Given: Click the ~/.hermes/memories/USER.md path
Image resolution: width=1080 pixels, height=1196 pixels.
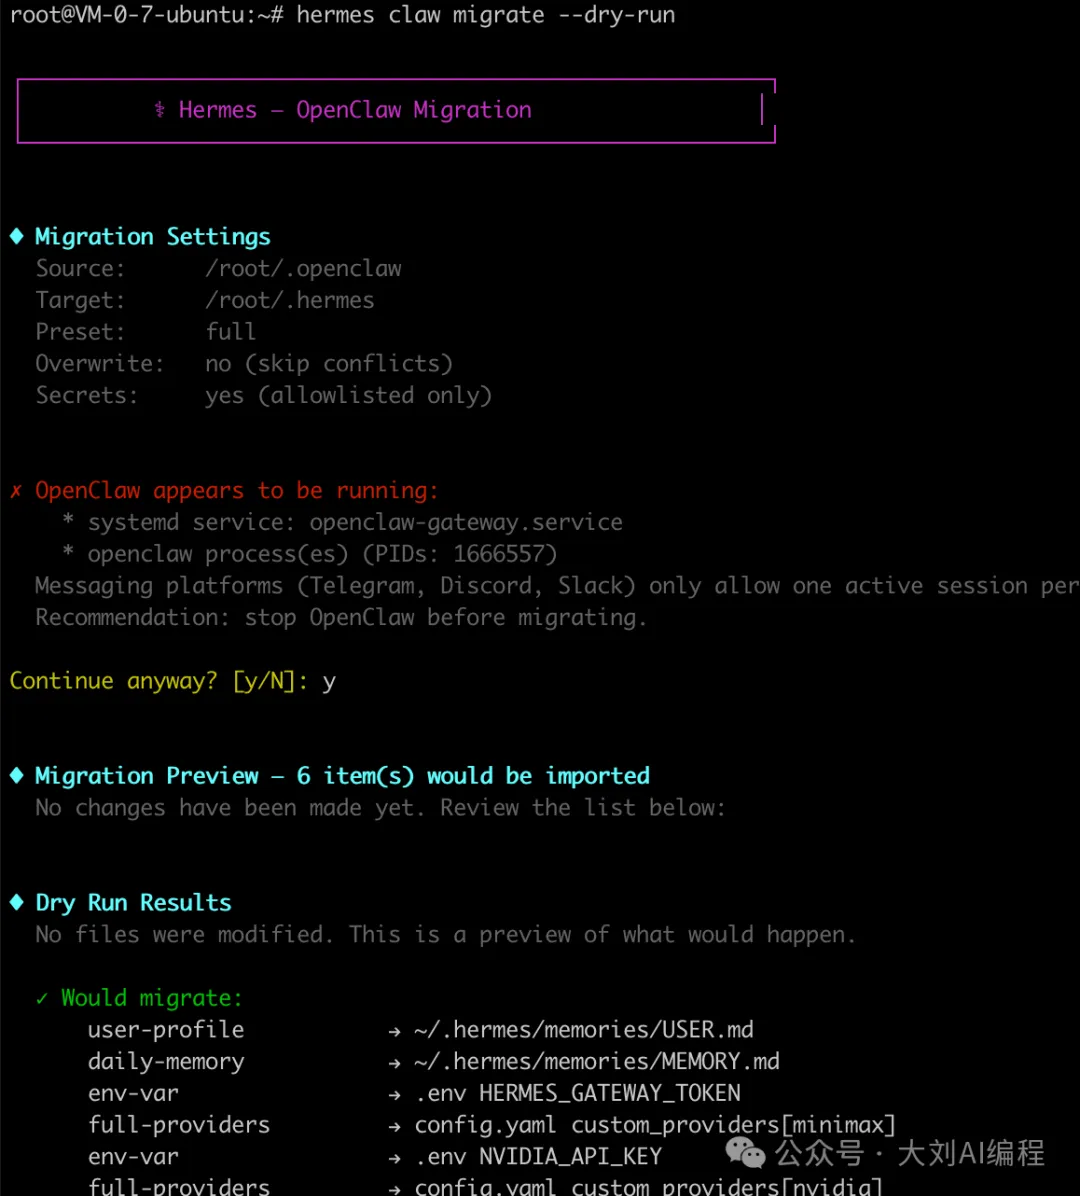Looking at the screenshot, I should 584,1030.
